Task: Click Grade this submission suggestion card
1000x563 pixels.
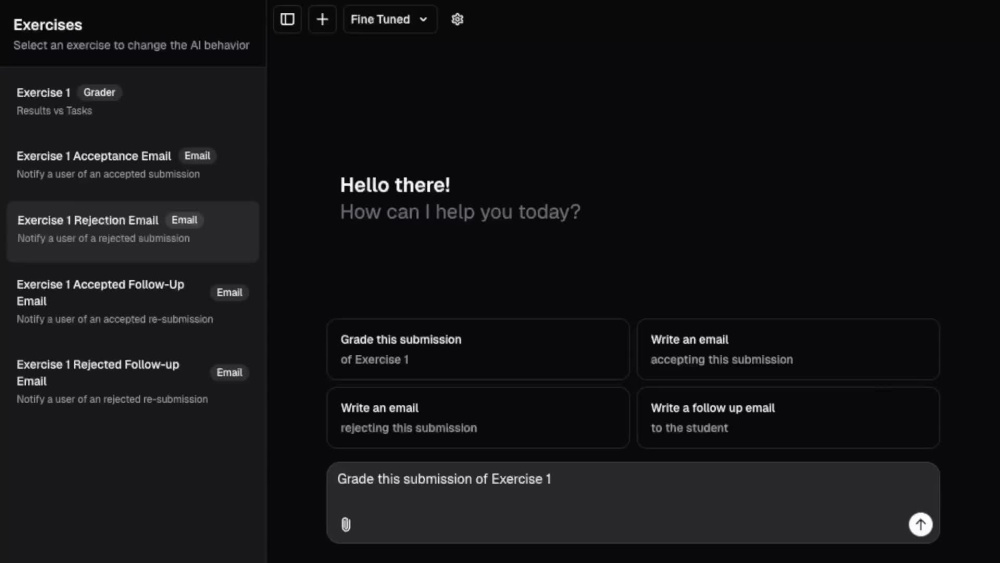Action: point(478,349)
